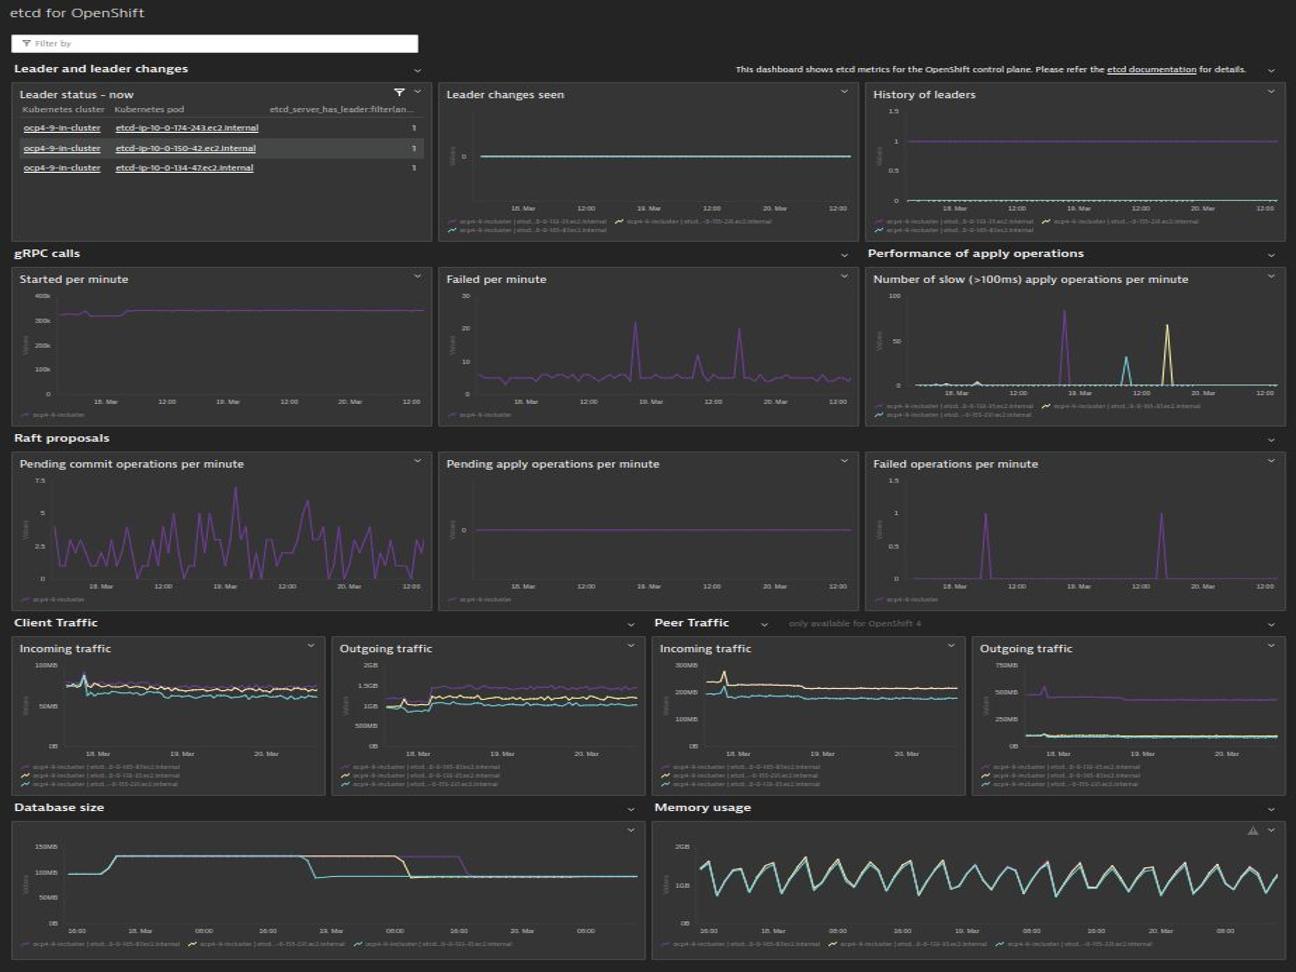Image resolution: width=1296 pixels, height=972 pixels.
Task: Click the legend entry under Failed operations per minute chart
Action: (x=907, y=600)
